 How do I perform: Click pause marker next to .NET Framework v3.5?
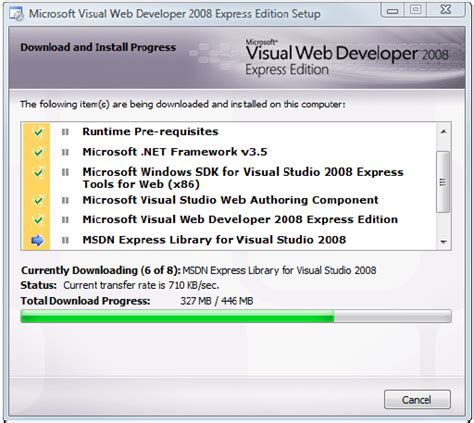pyautogui.click(x=65, y=152)
